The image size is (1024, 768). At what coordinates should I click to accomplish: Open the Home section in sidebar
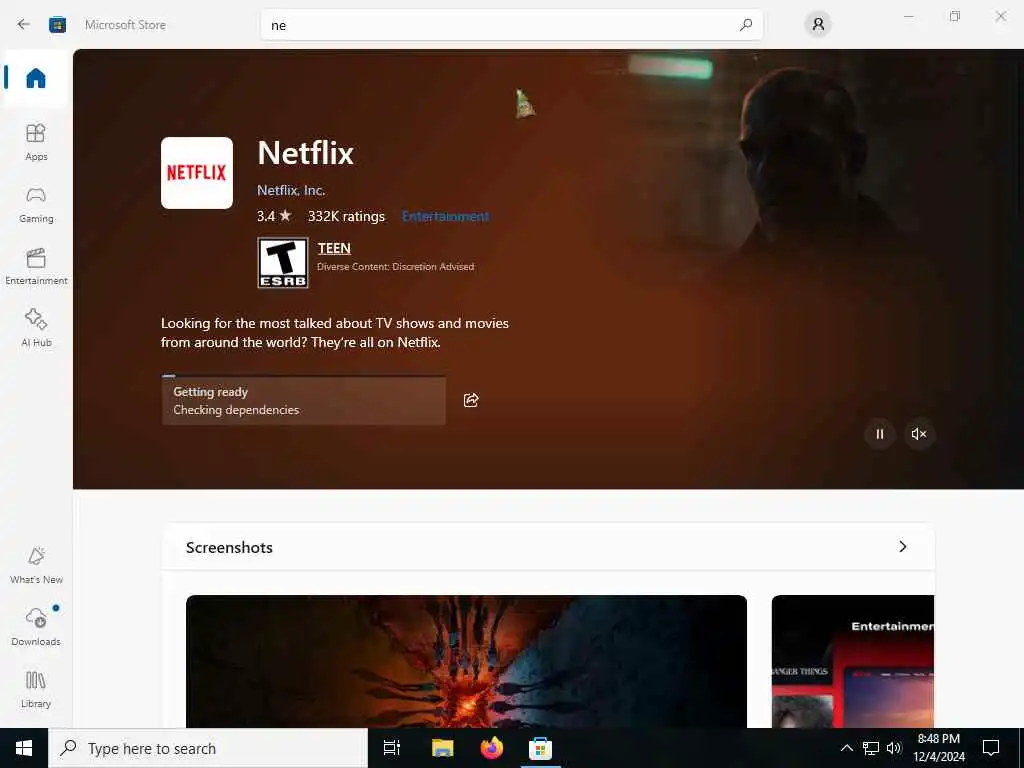pos(36,78)
